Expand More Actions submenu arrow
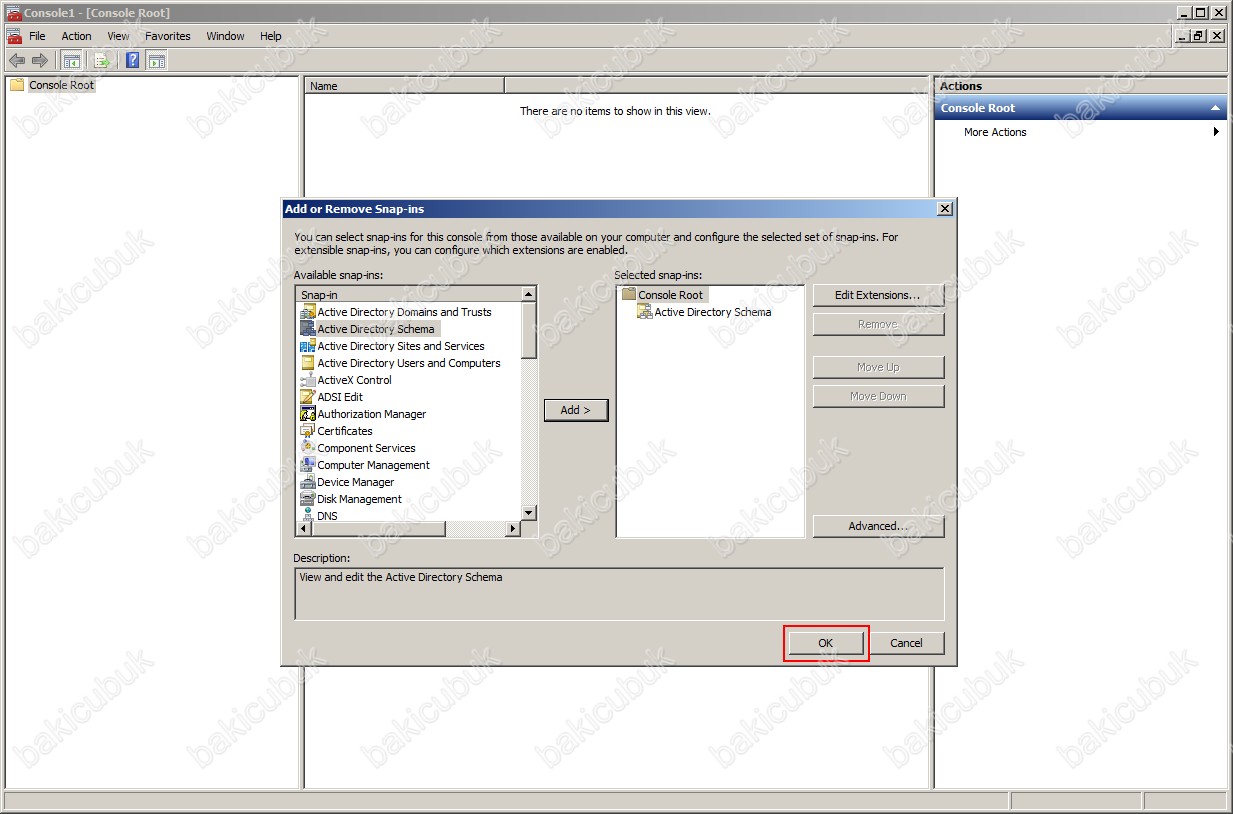The image size is (1233, 814). pyautogui.click(x=1216, y=132)
